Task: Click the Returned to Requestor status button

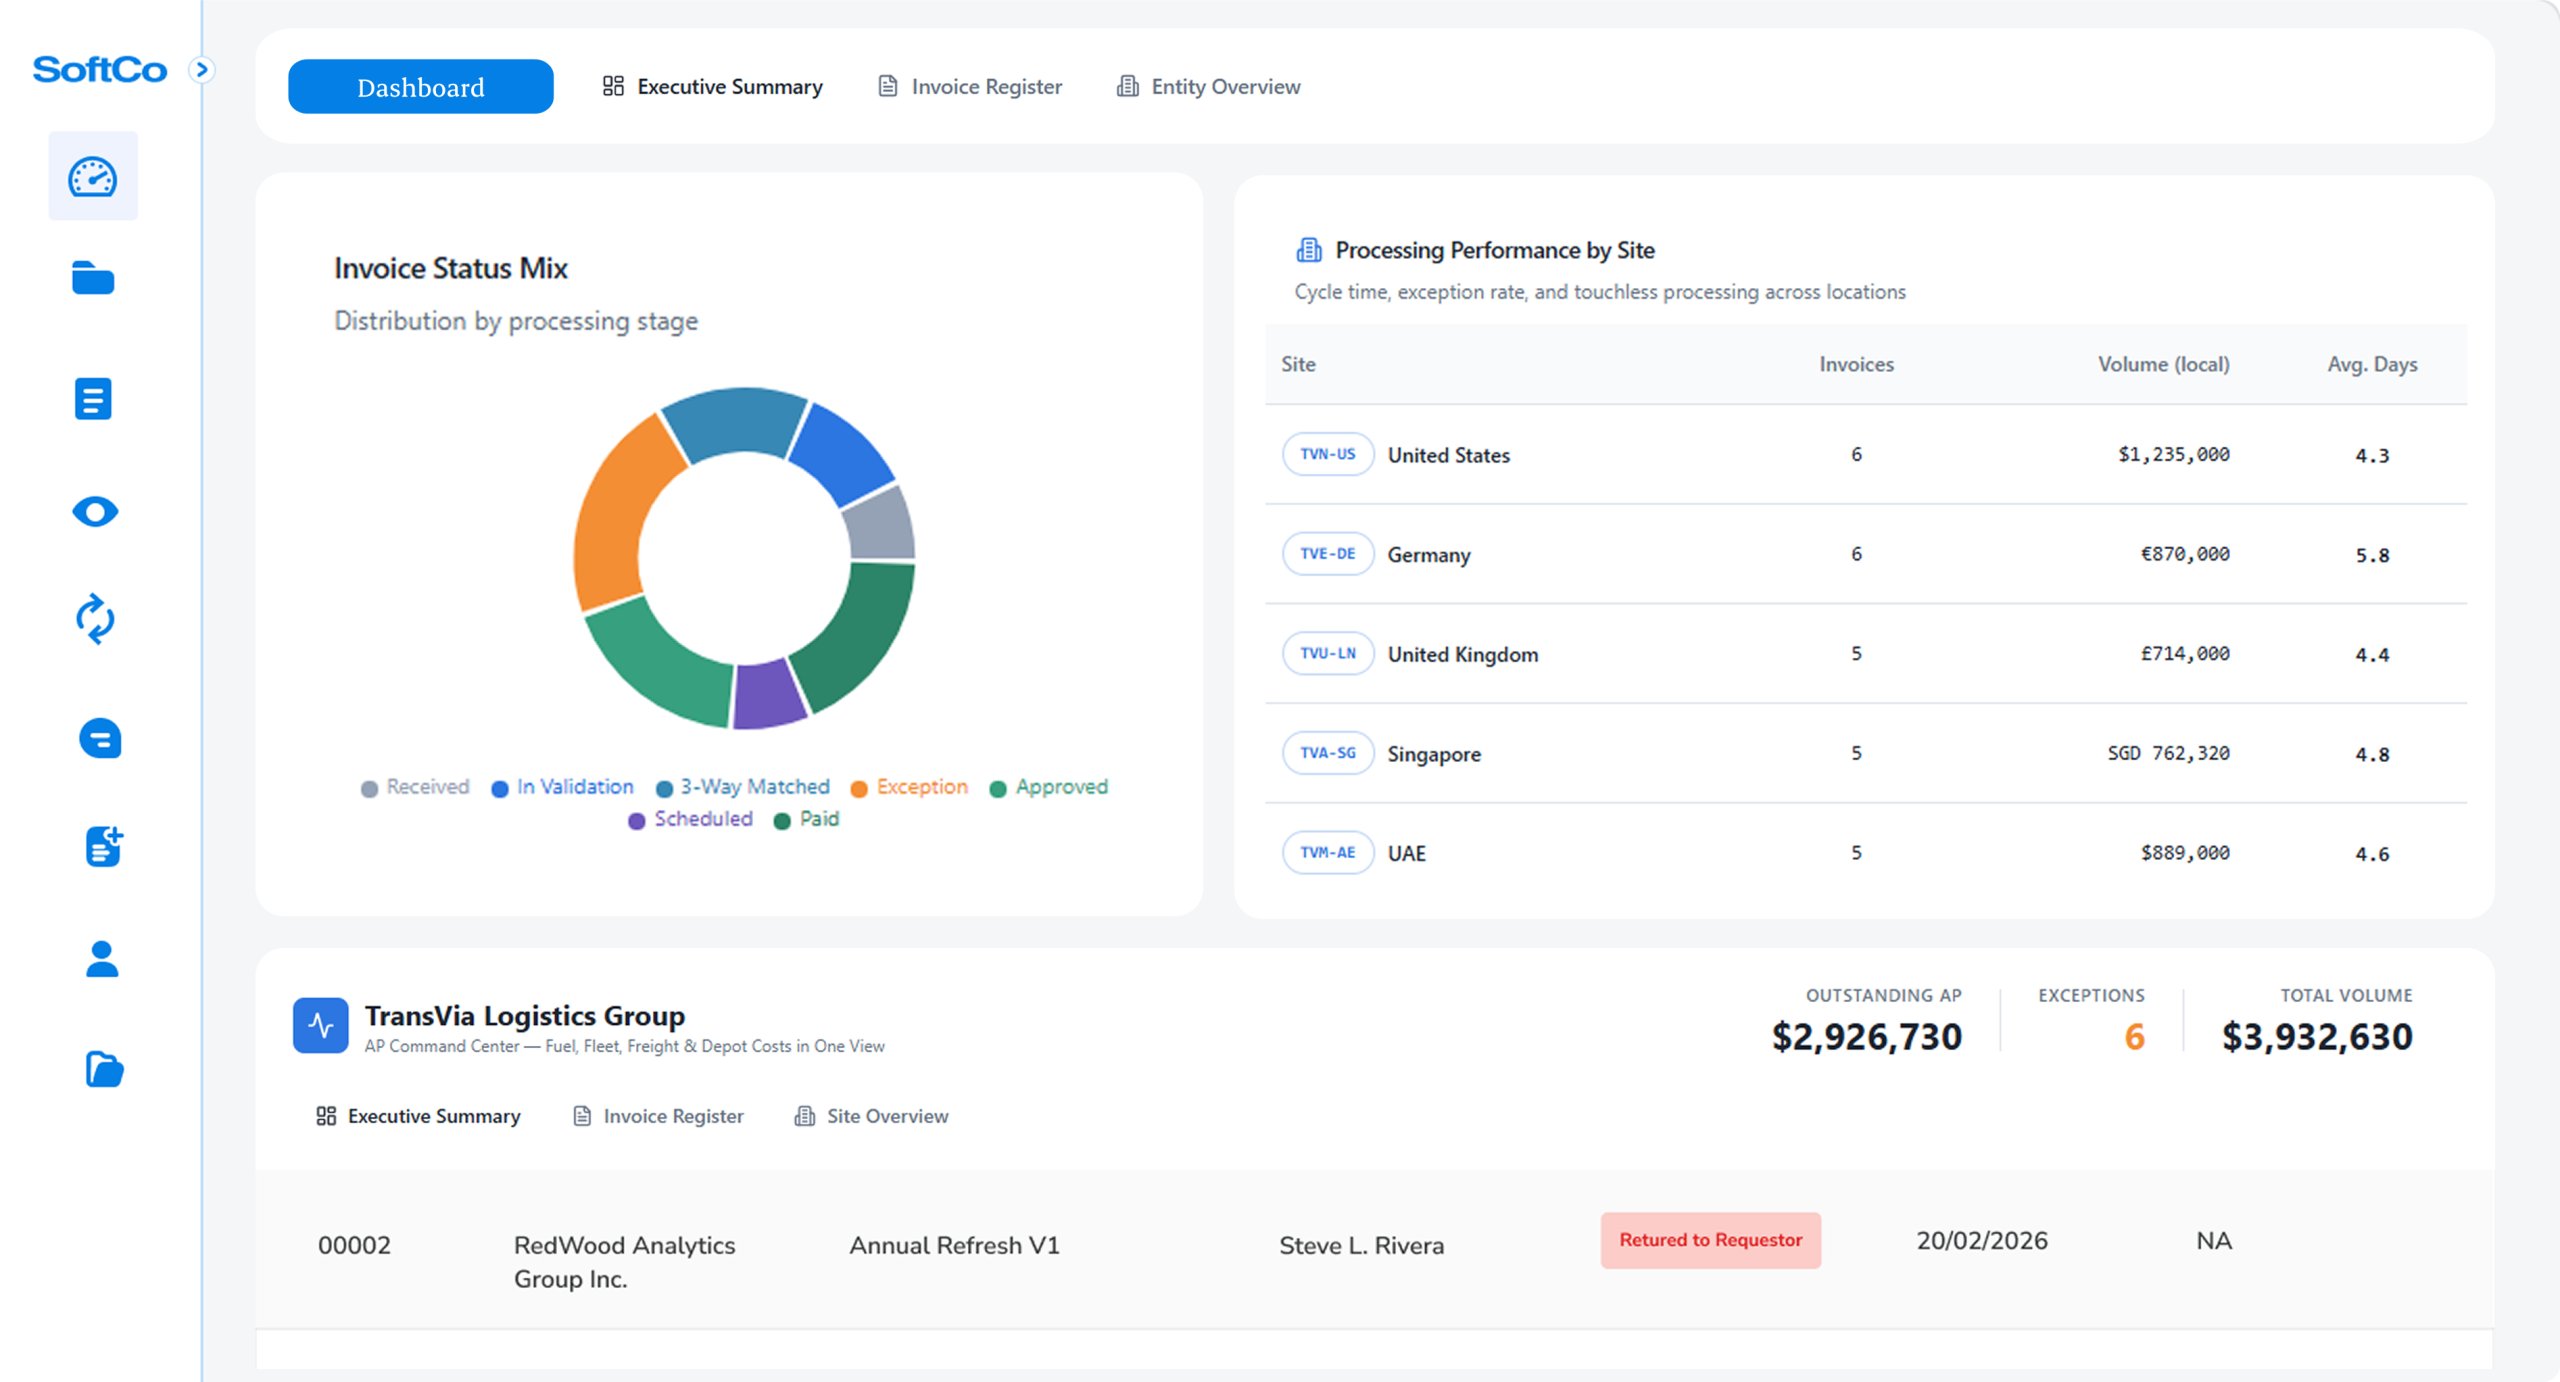Action: pos(1710,1240)
